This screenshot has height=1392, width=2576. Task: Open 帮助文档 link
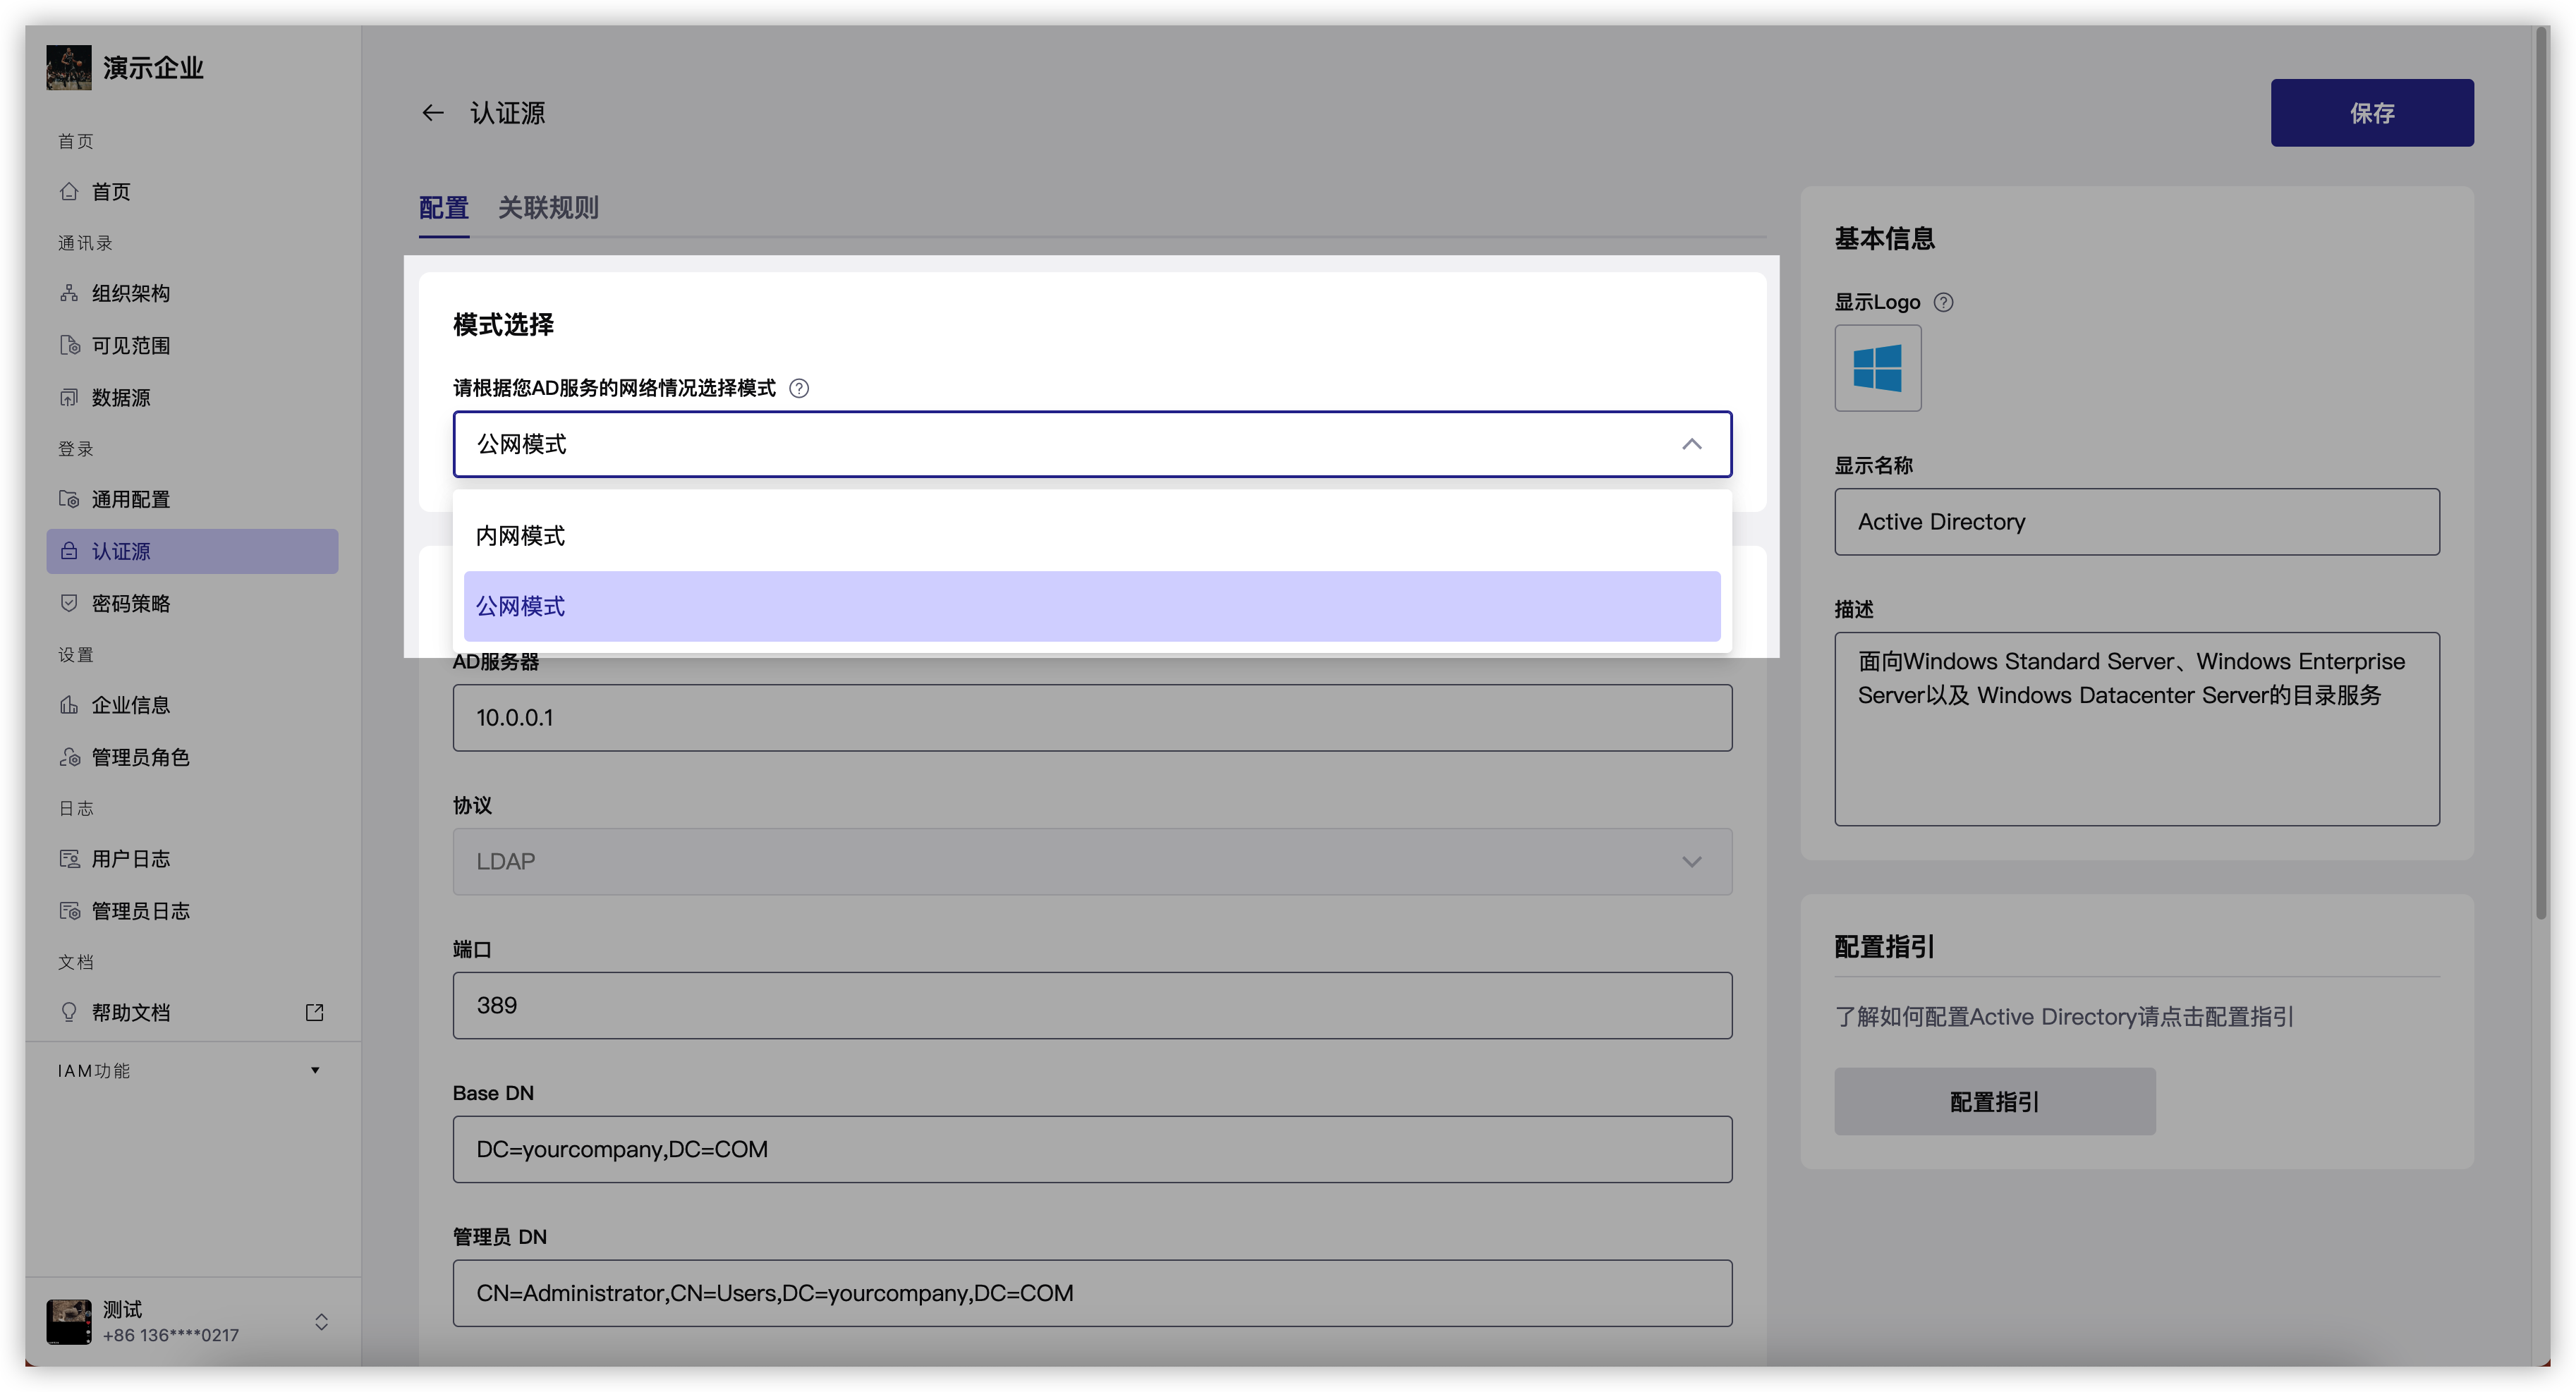pyautogui.click(x=192, y=1012)
